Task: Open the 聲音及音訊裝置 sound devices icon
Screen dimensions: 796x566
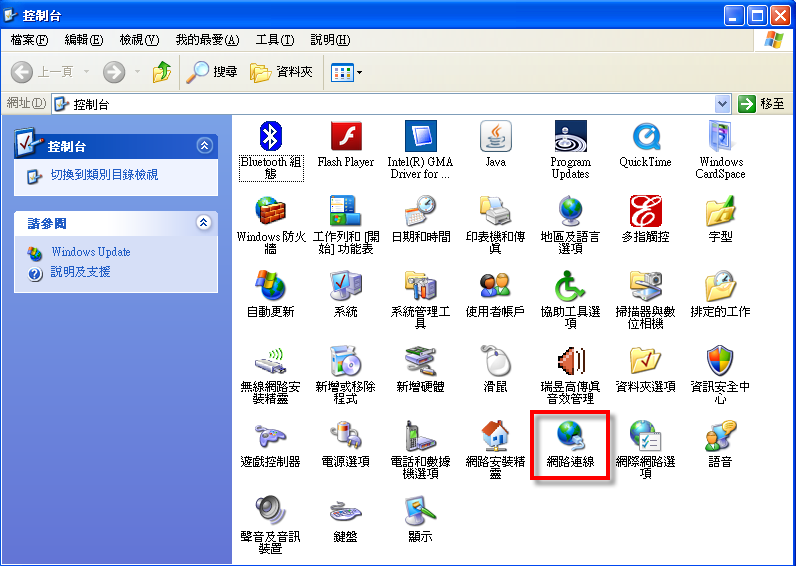Action: 270,512
